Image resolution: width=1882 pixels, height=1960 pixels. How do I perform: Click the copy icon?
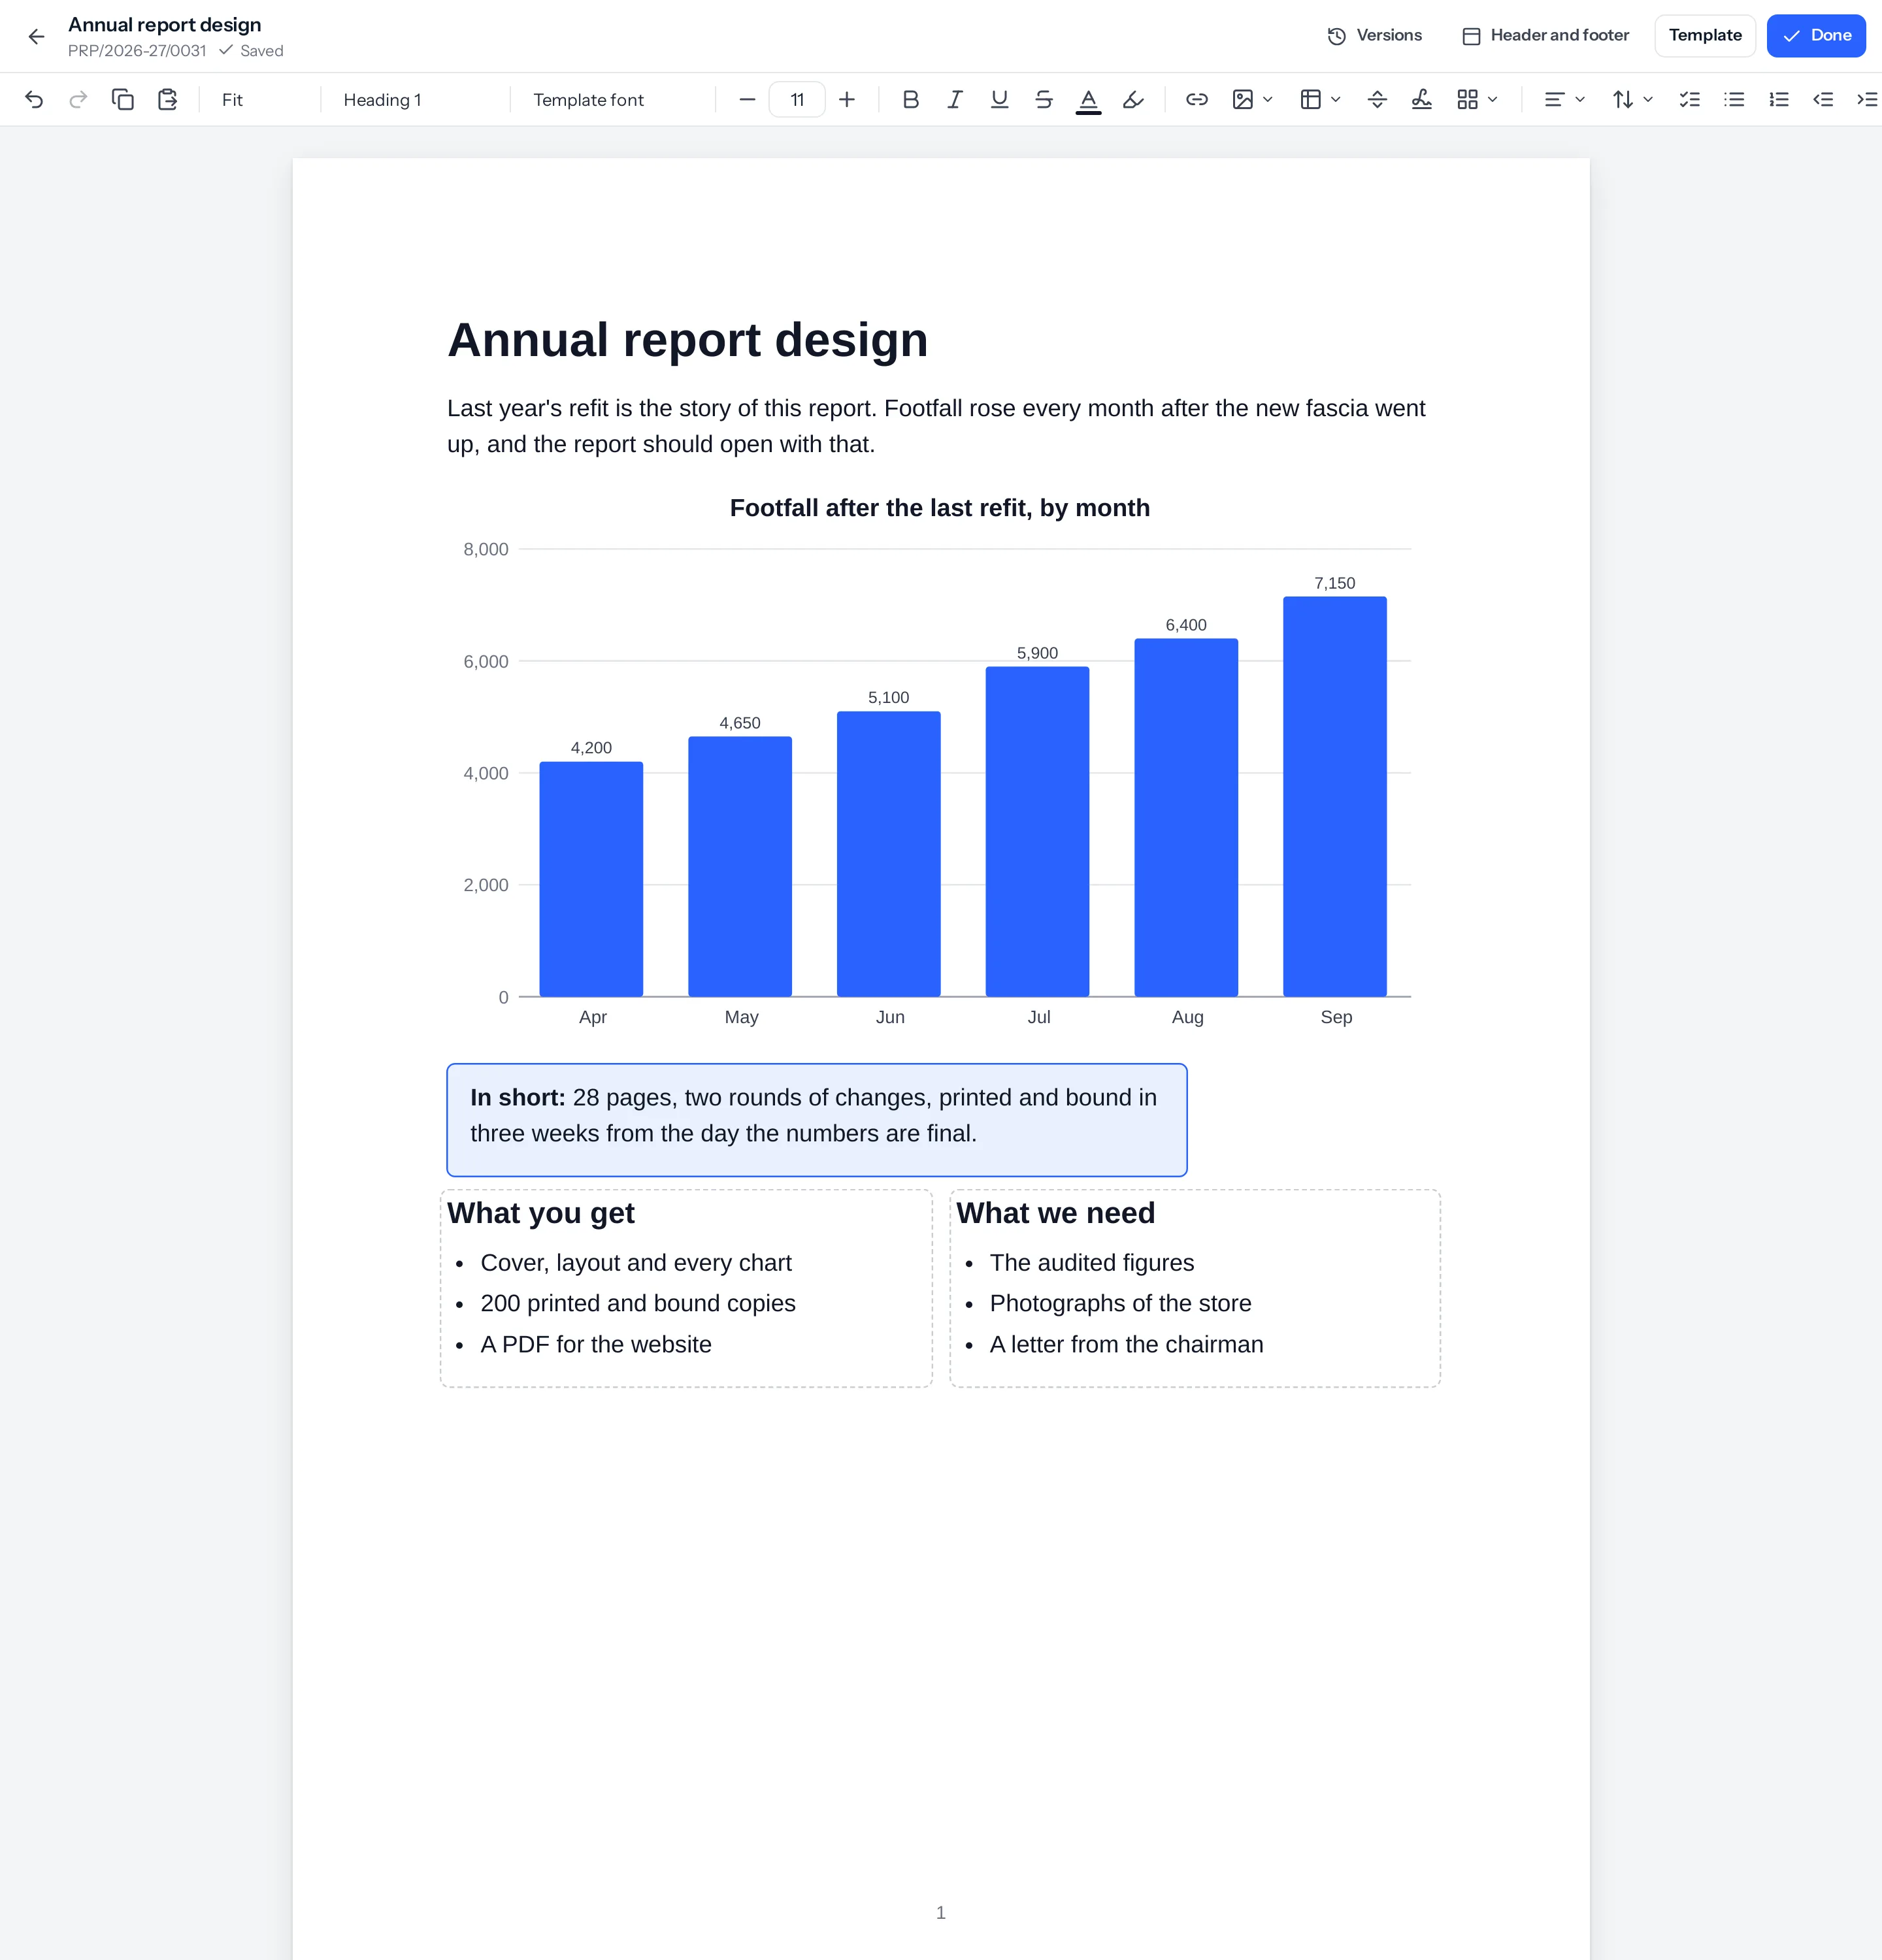coord(123,99)
